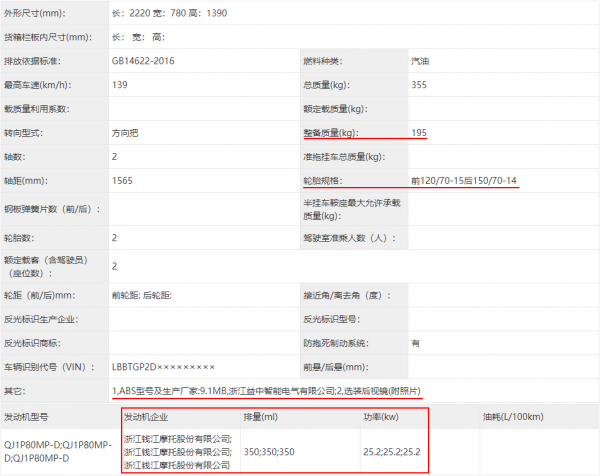This screenshot has height=476, width=600.
Task: Click the 车辆识别代号 (VIN) label
Action: click(49, 367)
